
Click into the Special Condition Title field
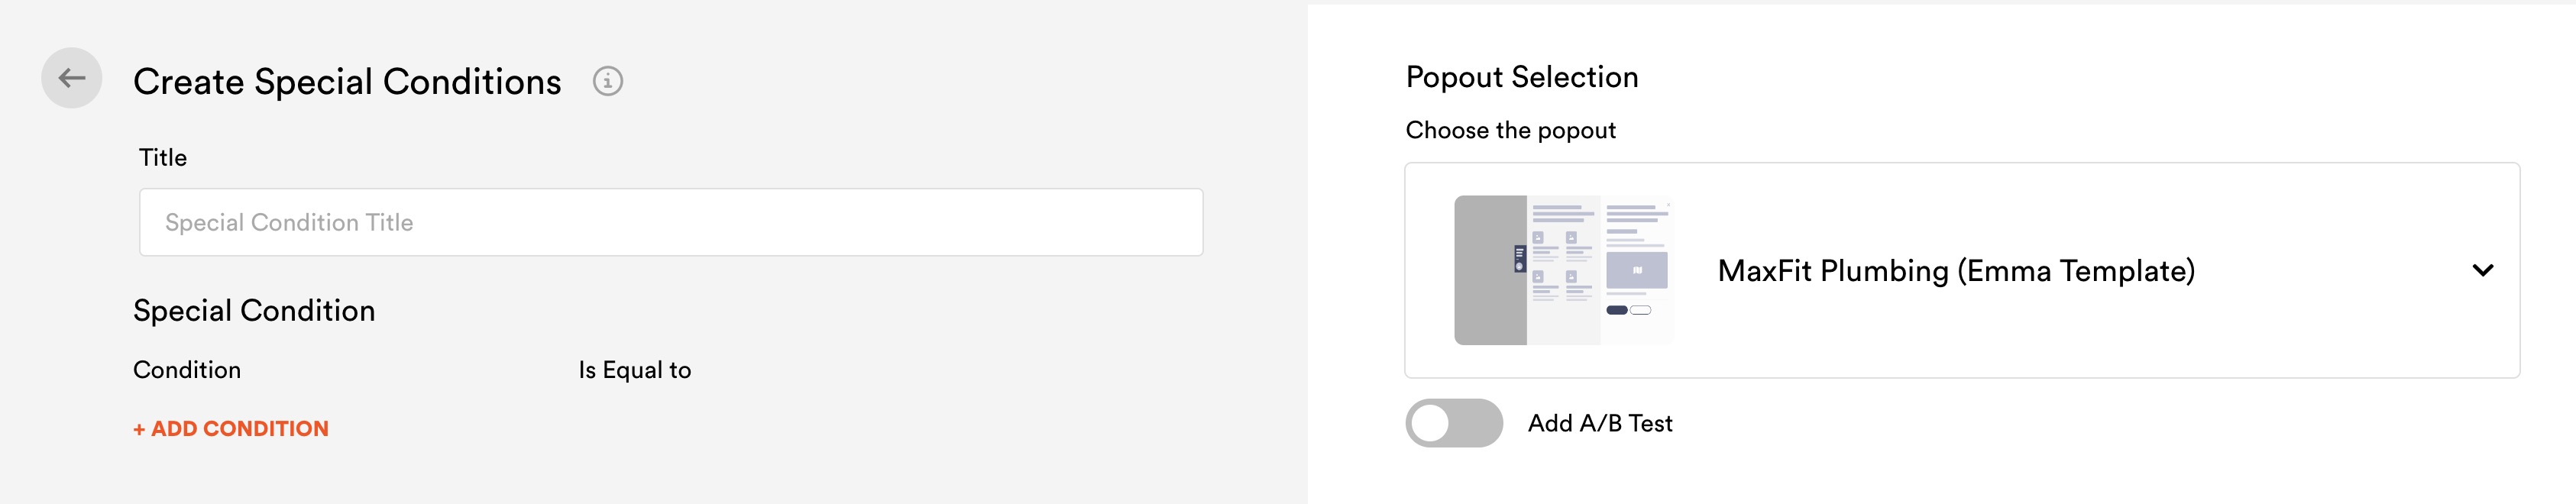(671, 222)
